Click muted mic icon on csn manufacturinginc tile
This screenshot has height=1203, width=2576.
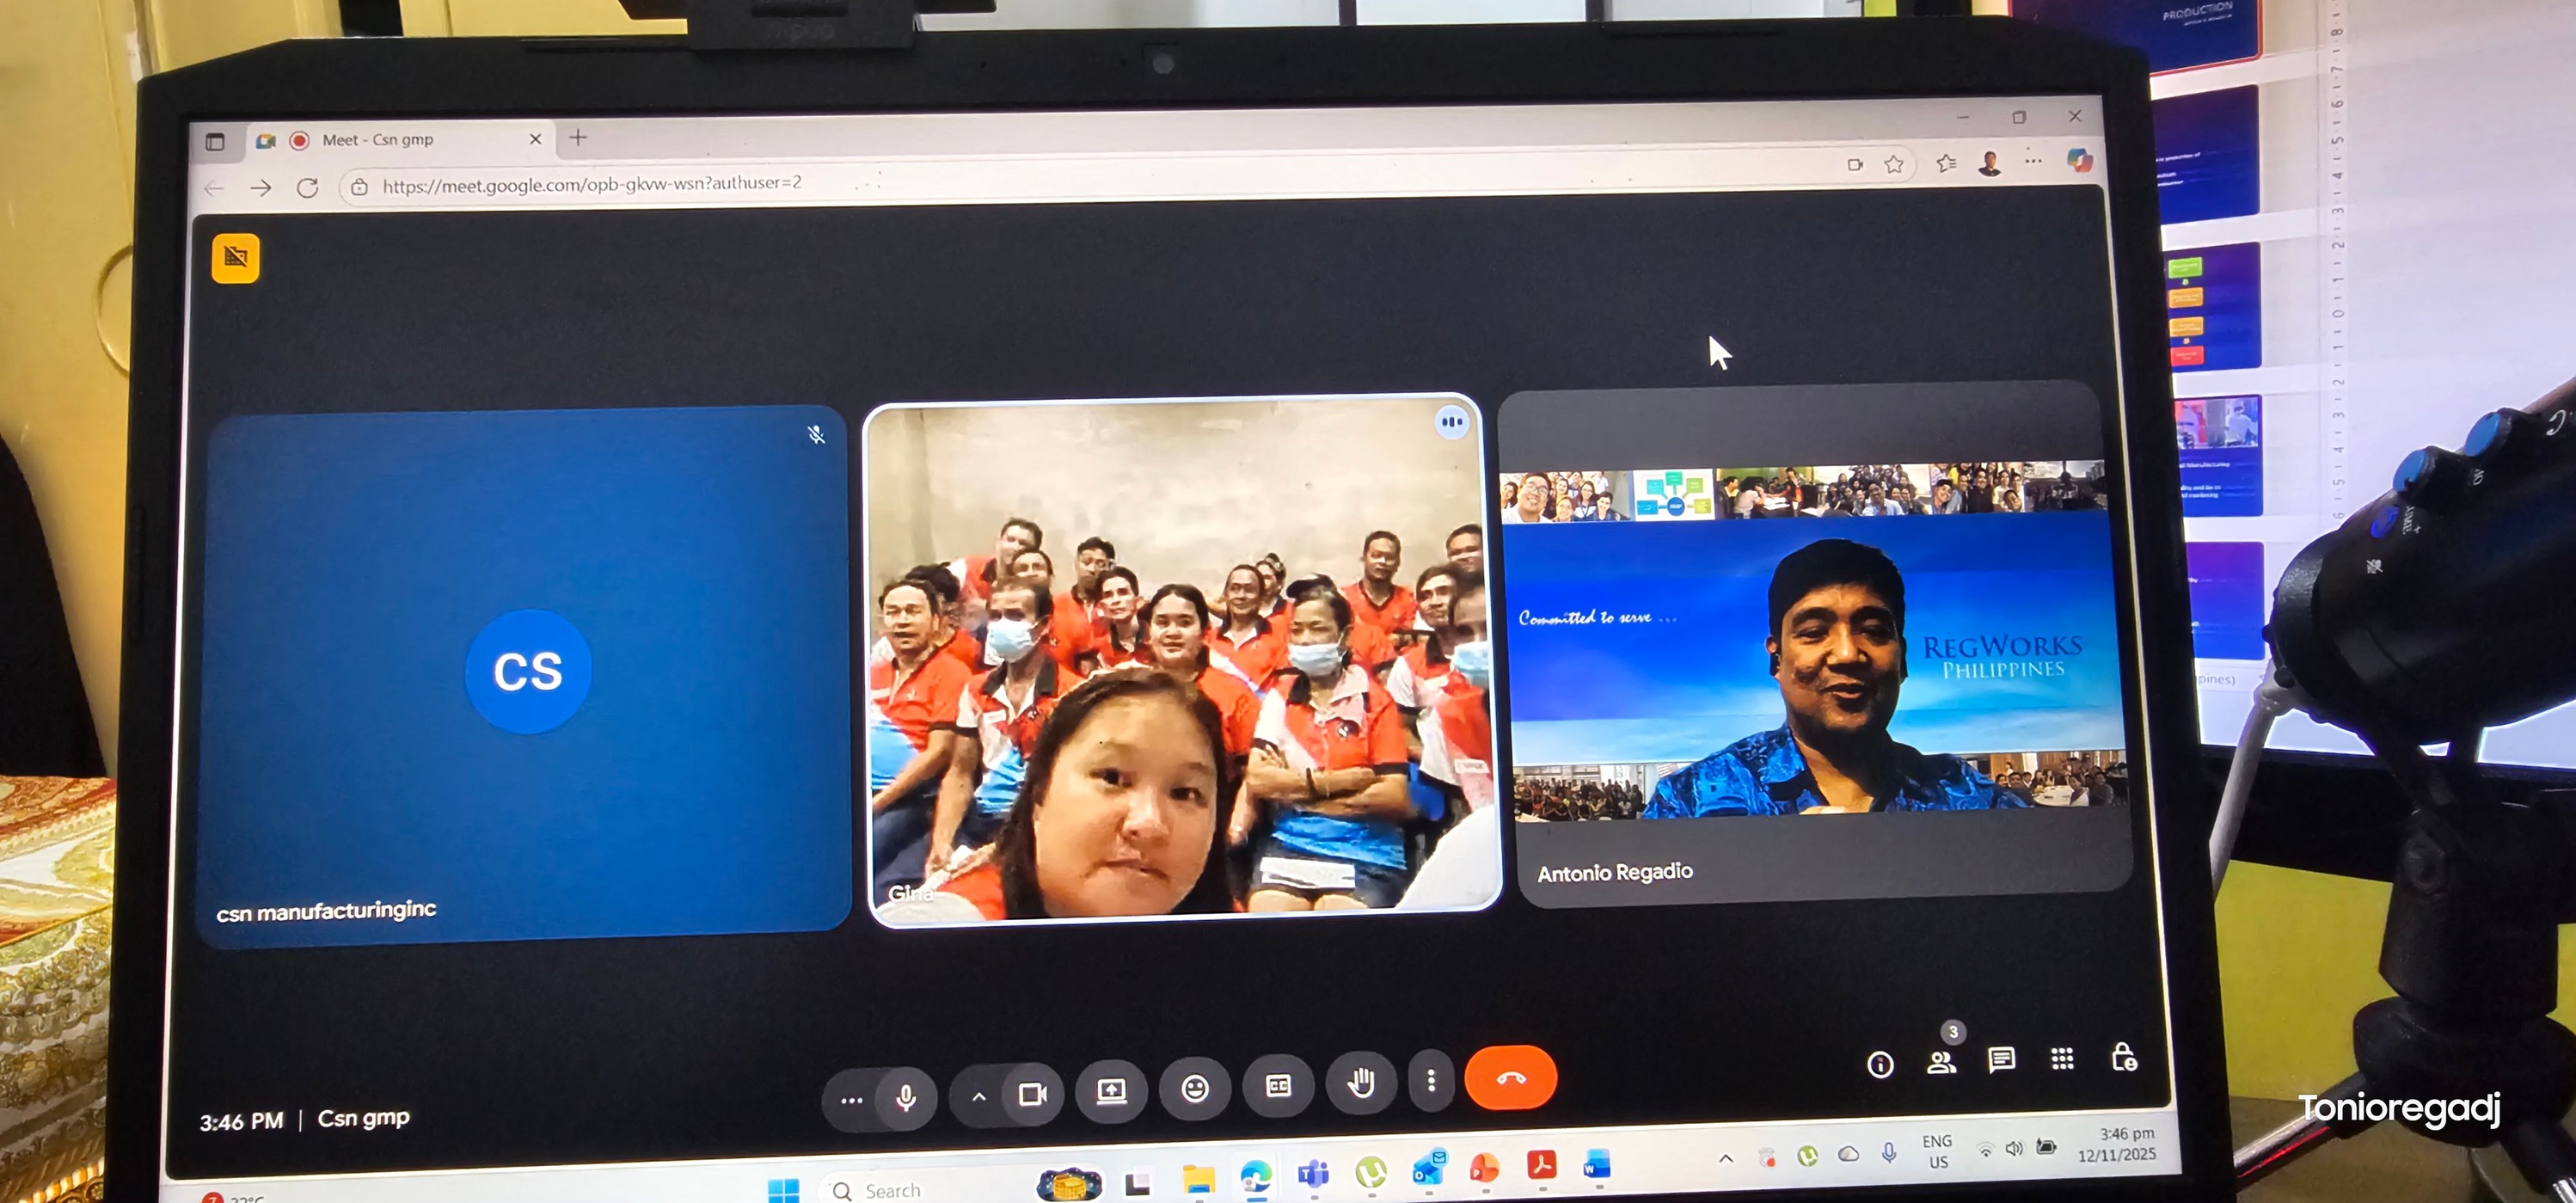point(816,434)
